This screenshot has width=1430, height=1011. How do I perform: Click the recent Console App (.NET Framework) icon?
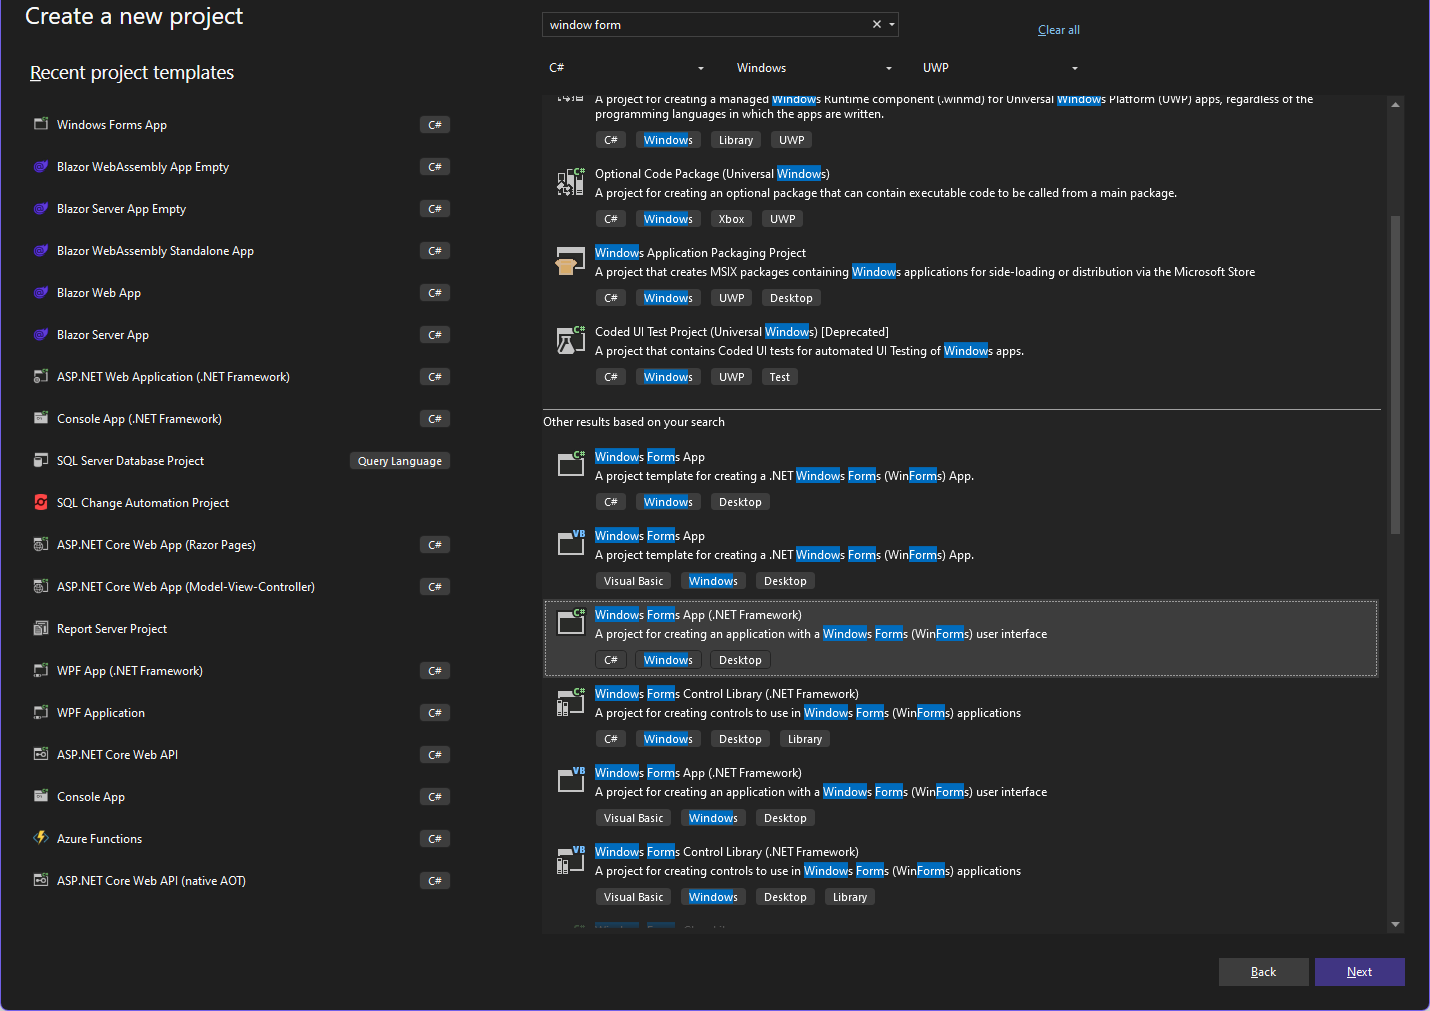pos(41,418)
